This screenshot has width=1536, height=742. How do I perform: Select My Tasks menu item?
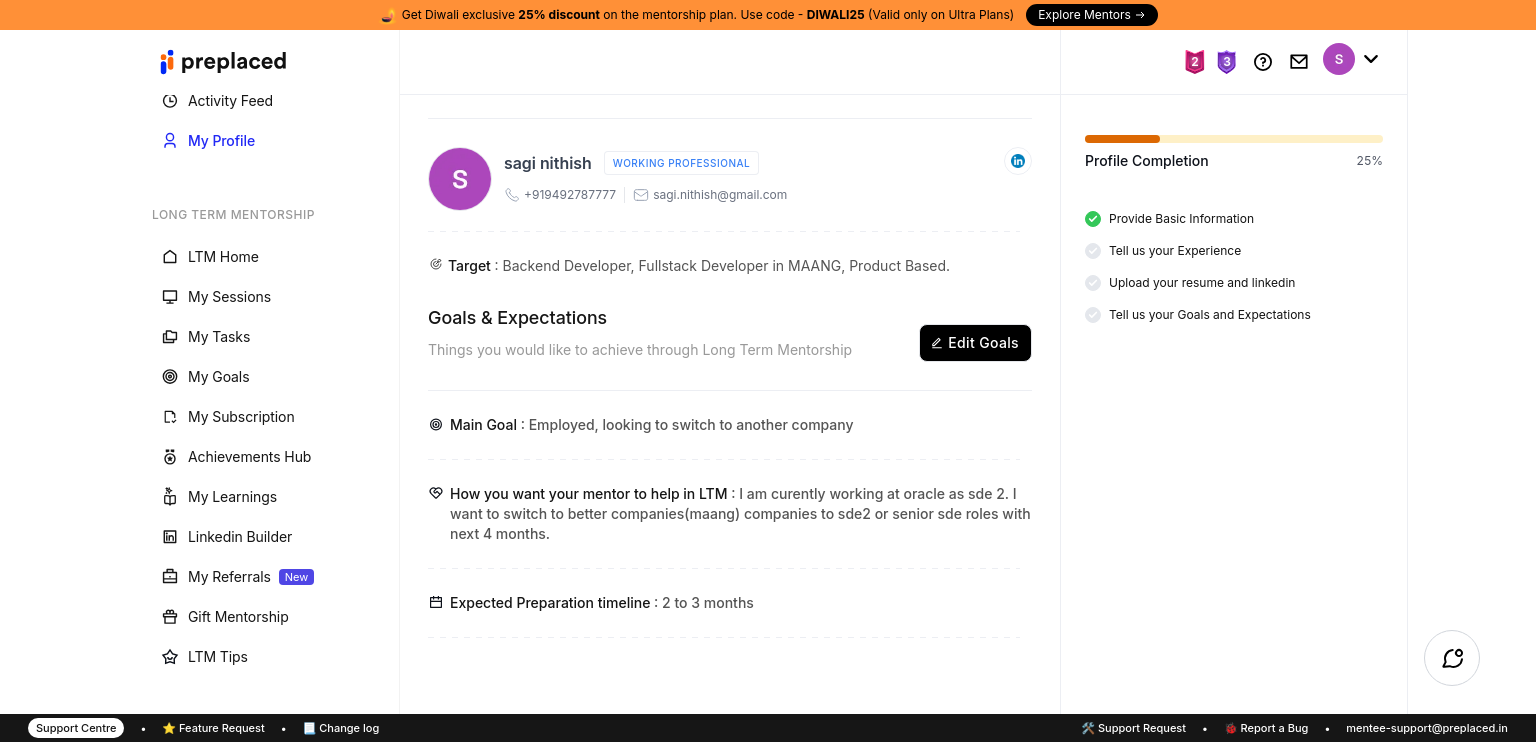pyautogui.click(x=219, y=337)
